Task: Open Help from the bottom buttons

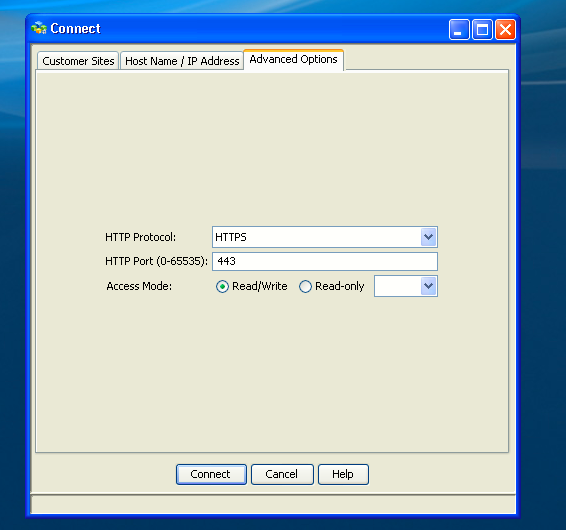Action: pyautogui.click(x=343, y=474)
